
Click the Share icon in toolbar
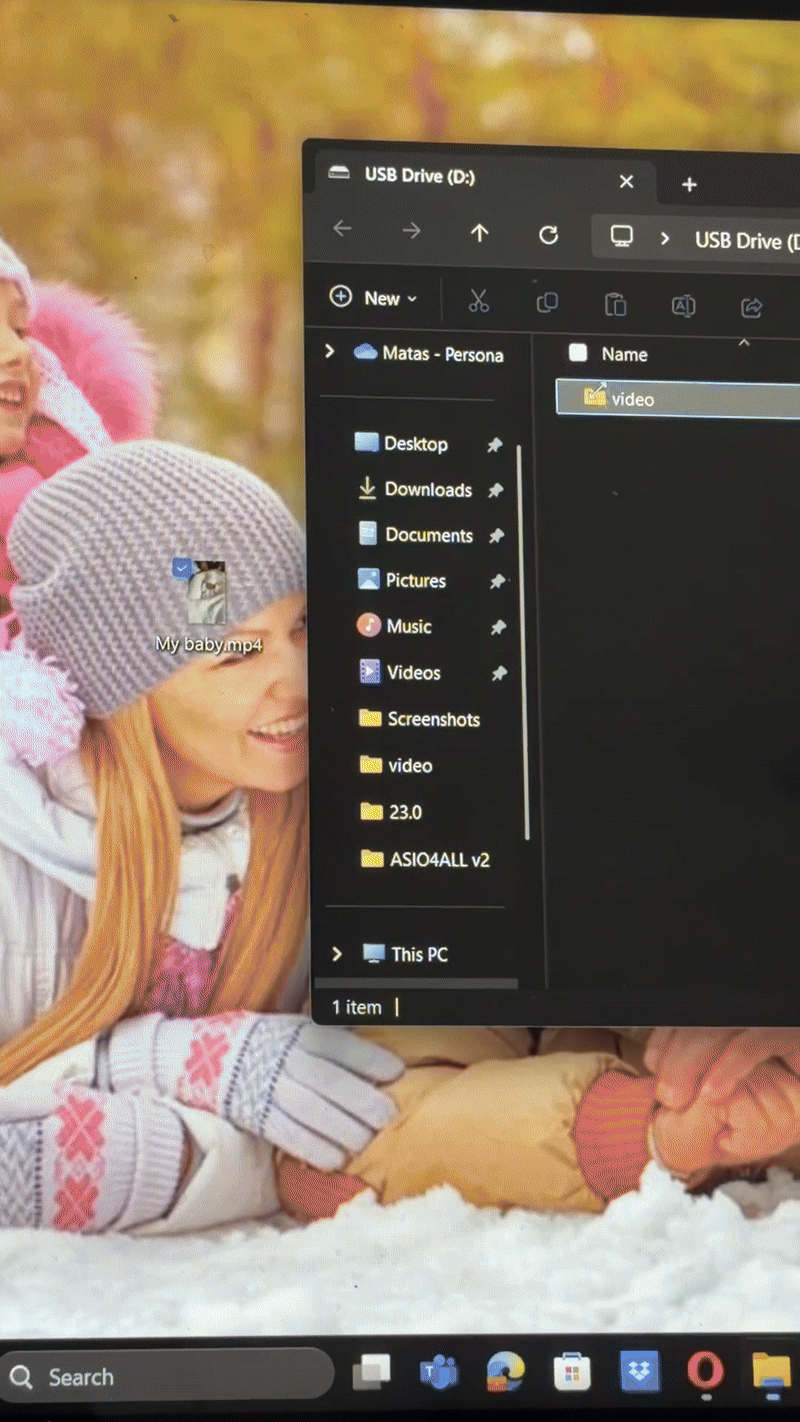point(751,307)
